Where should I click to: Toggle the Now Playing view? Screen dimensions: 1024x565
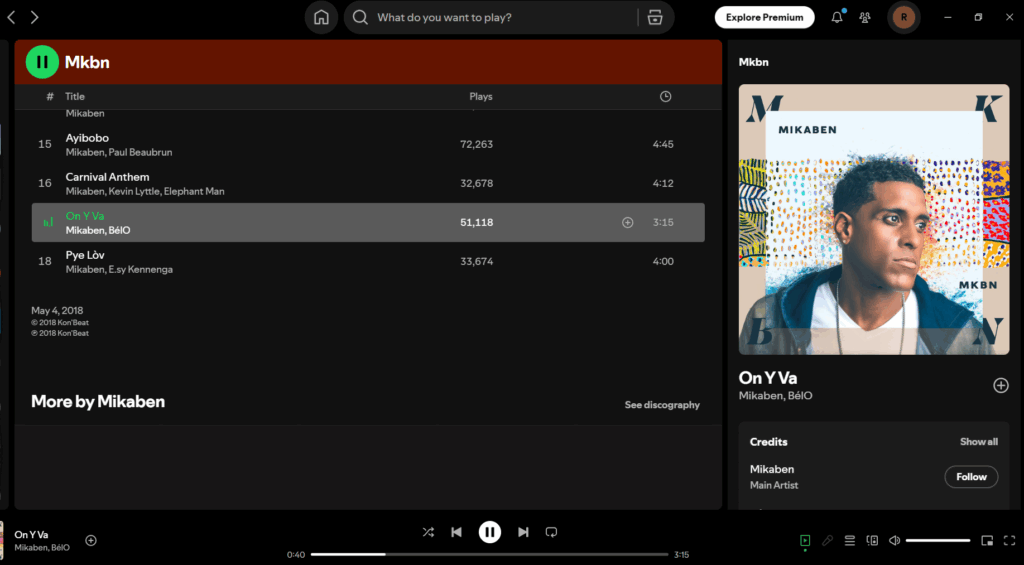tap(805, 540)
